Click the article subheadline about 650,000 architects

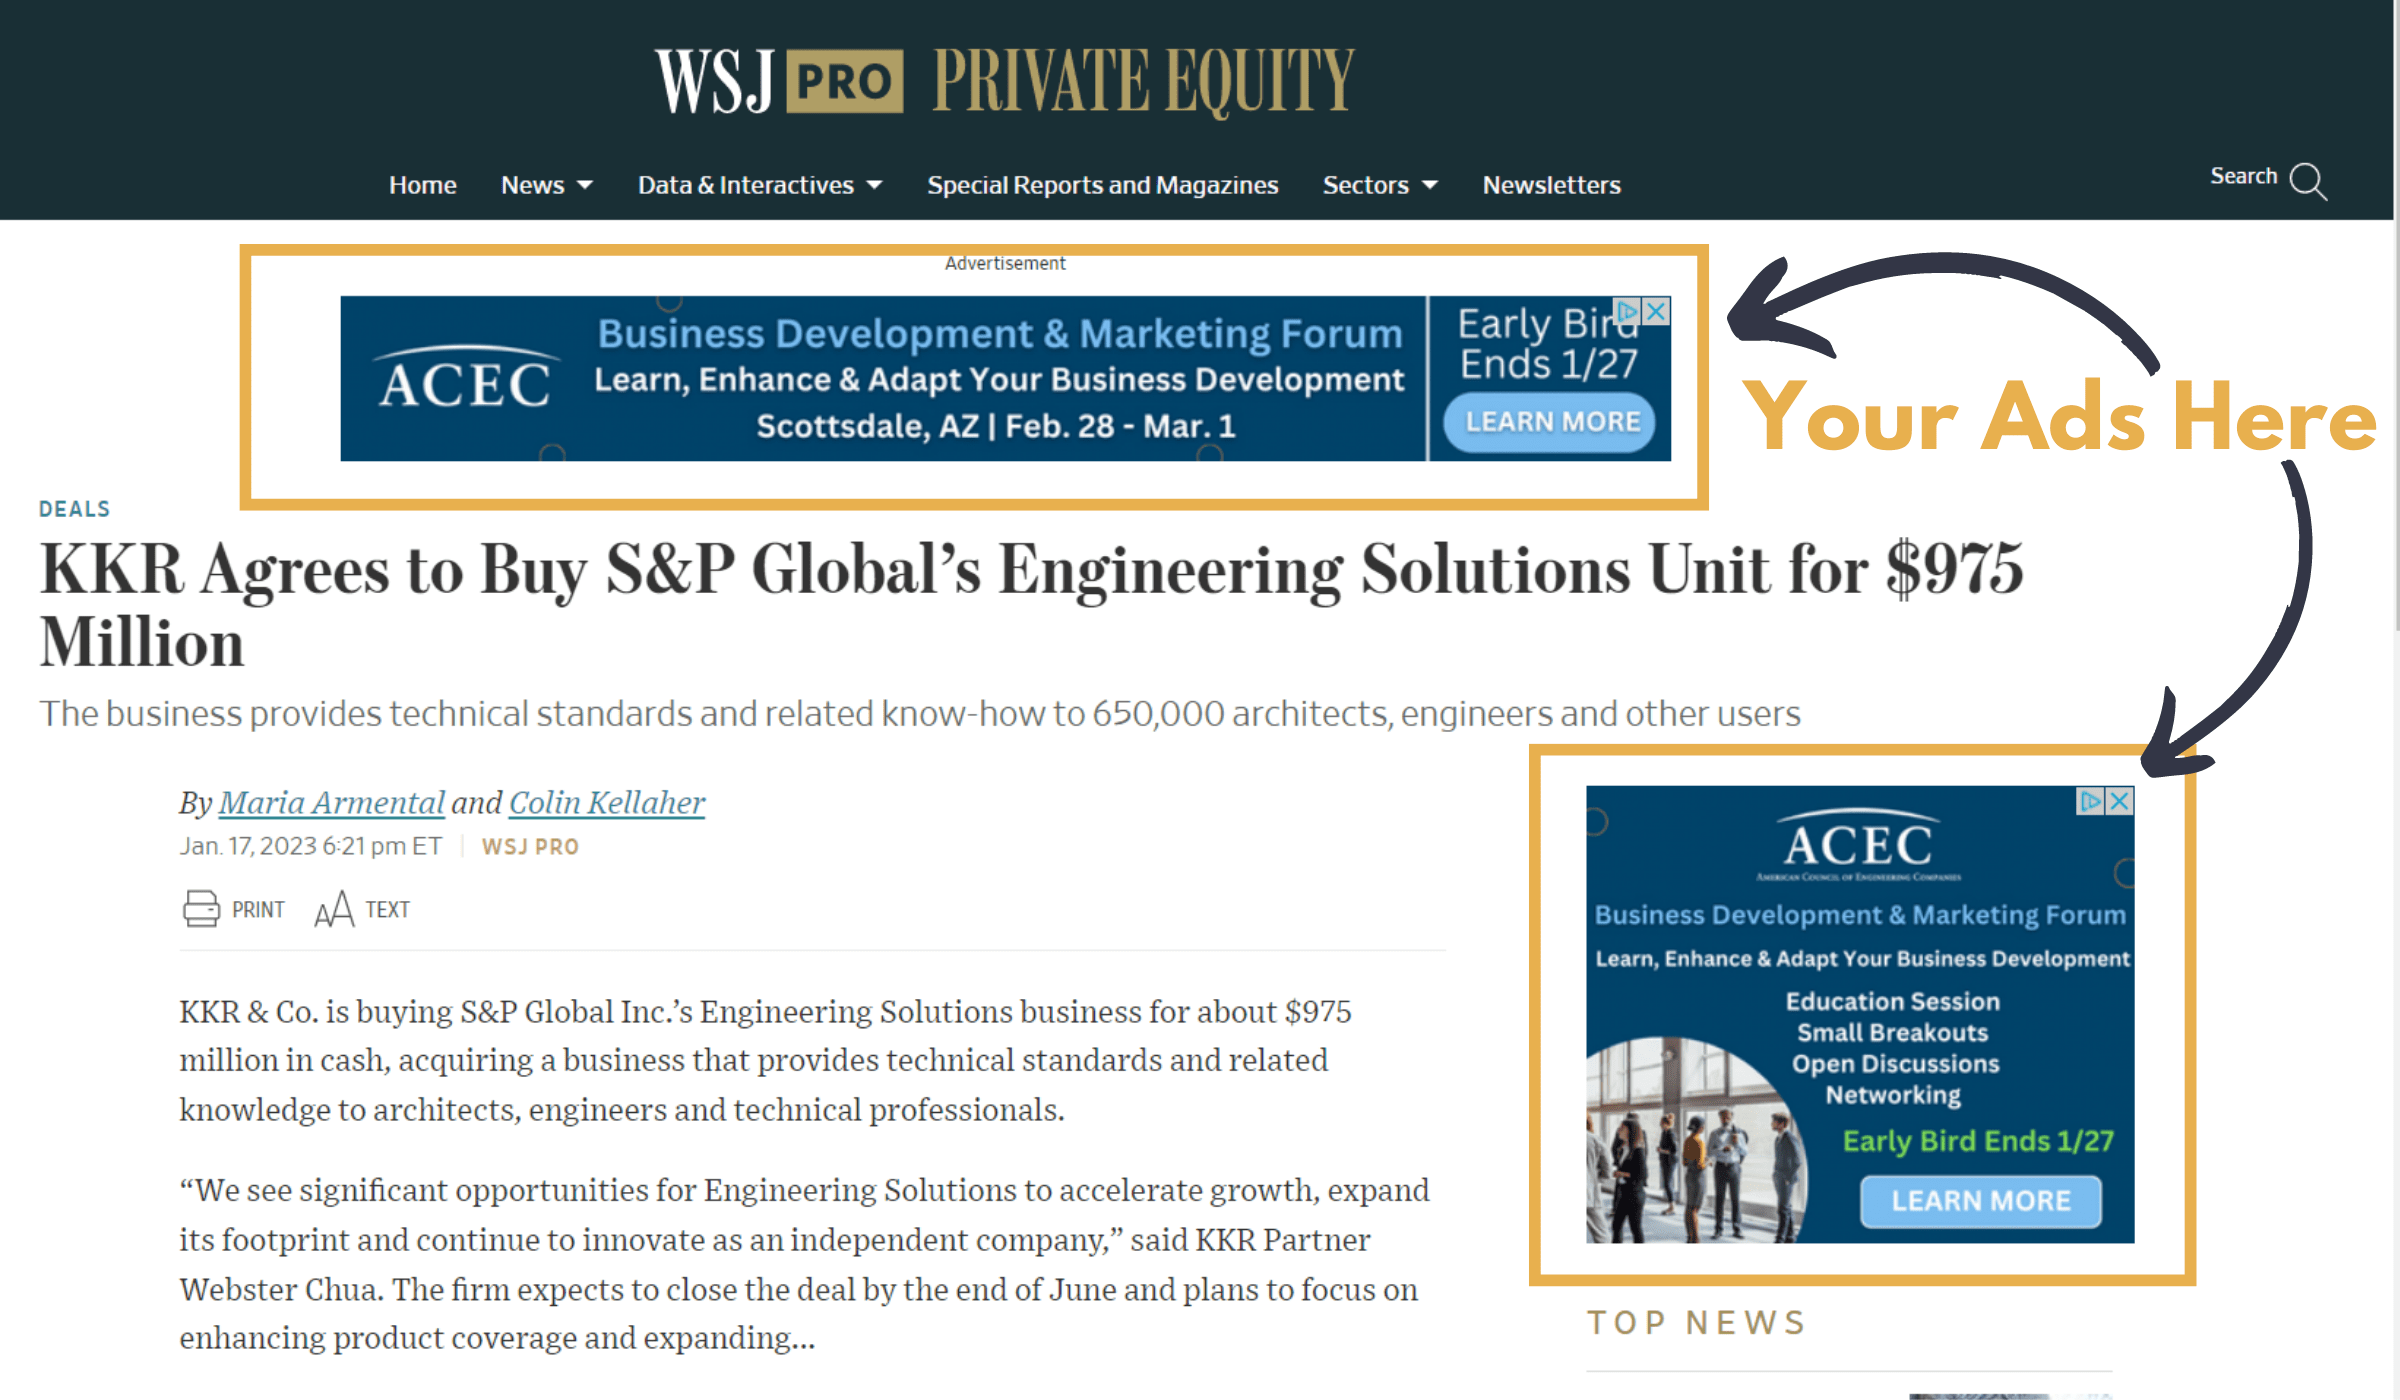(920, 714)
